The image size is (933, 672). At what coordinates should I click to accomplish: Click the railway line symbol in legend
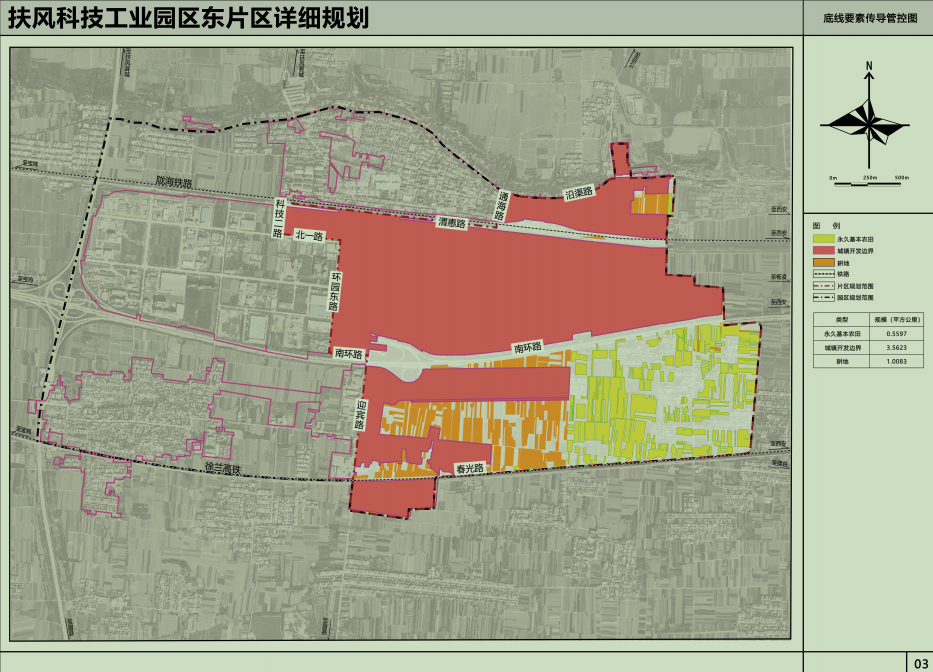tap(823, 274)
